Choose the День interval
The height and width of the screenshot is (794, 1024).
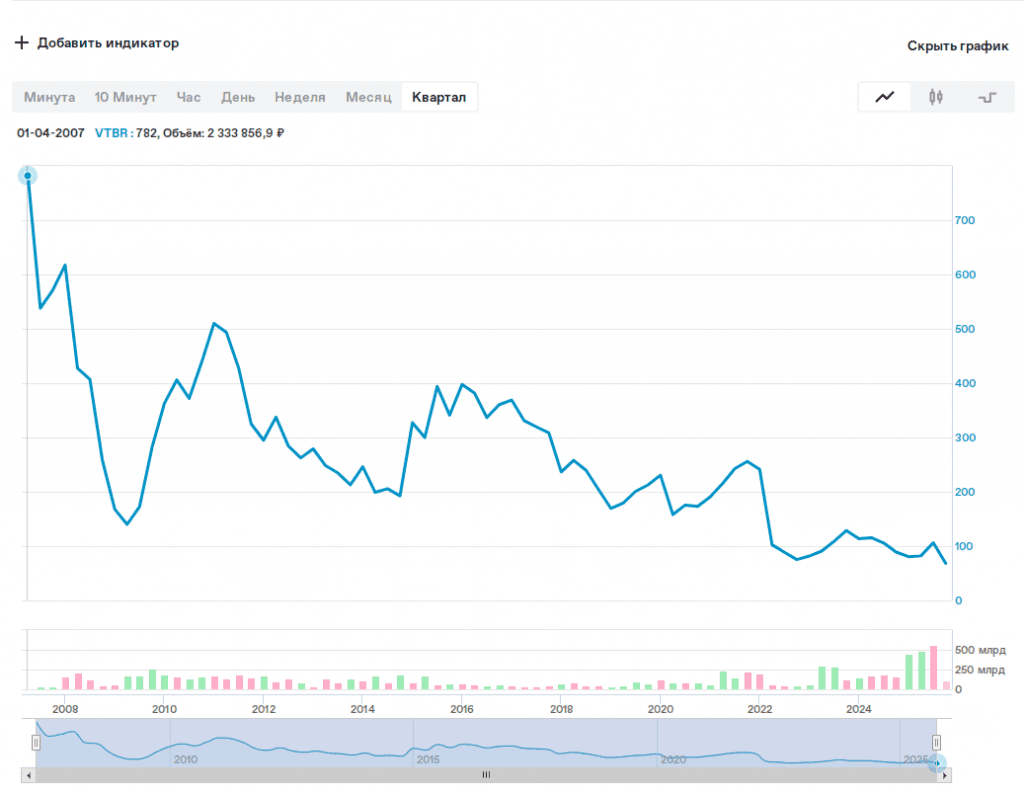(238, 97)
